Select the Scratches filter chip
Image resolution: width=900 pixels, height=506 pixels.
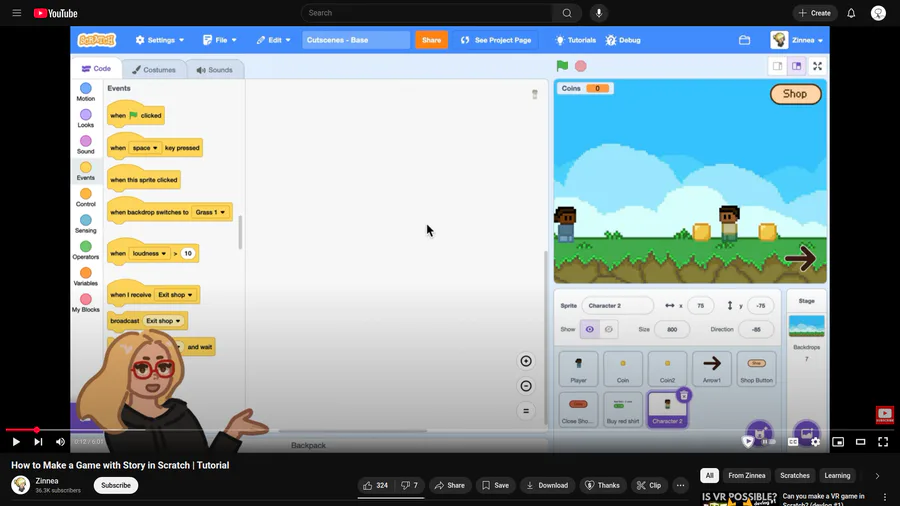pos(795,476)
